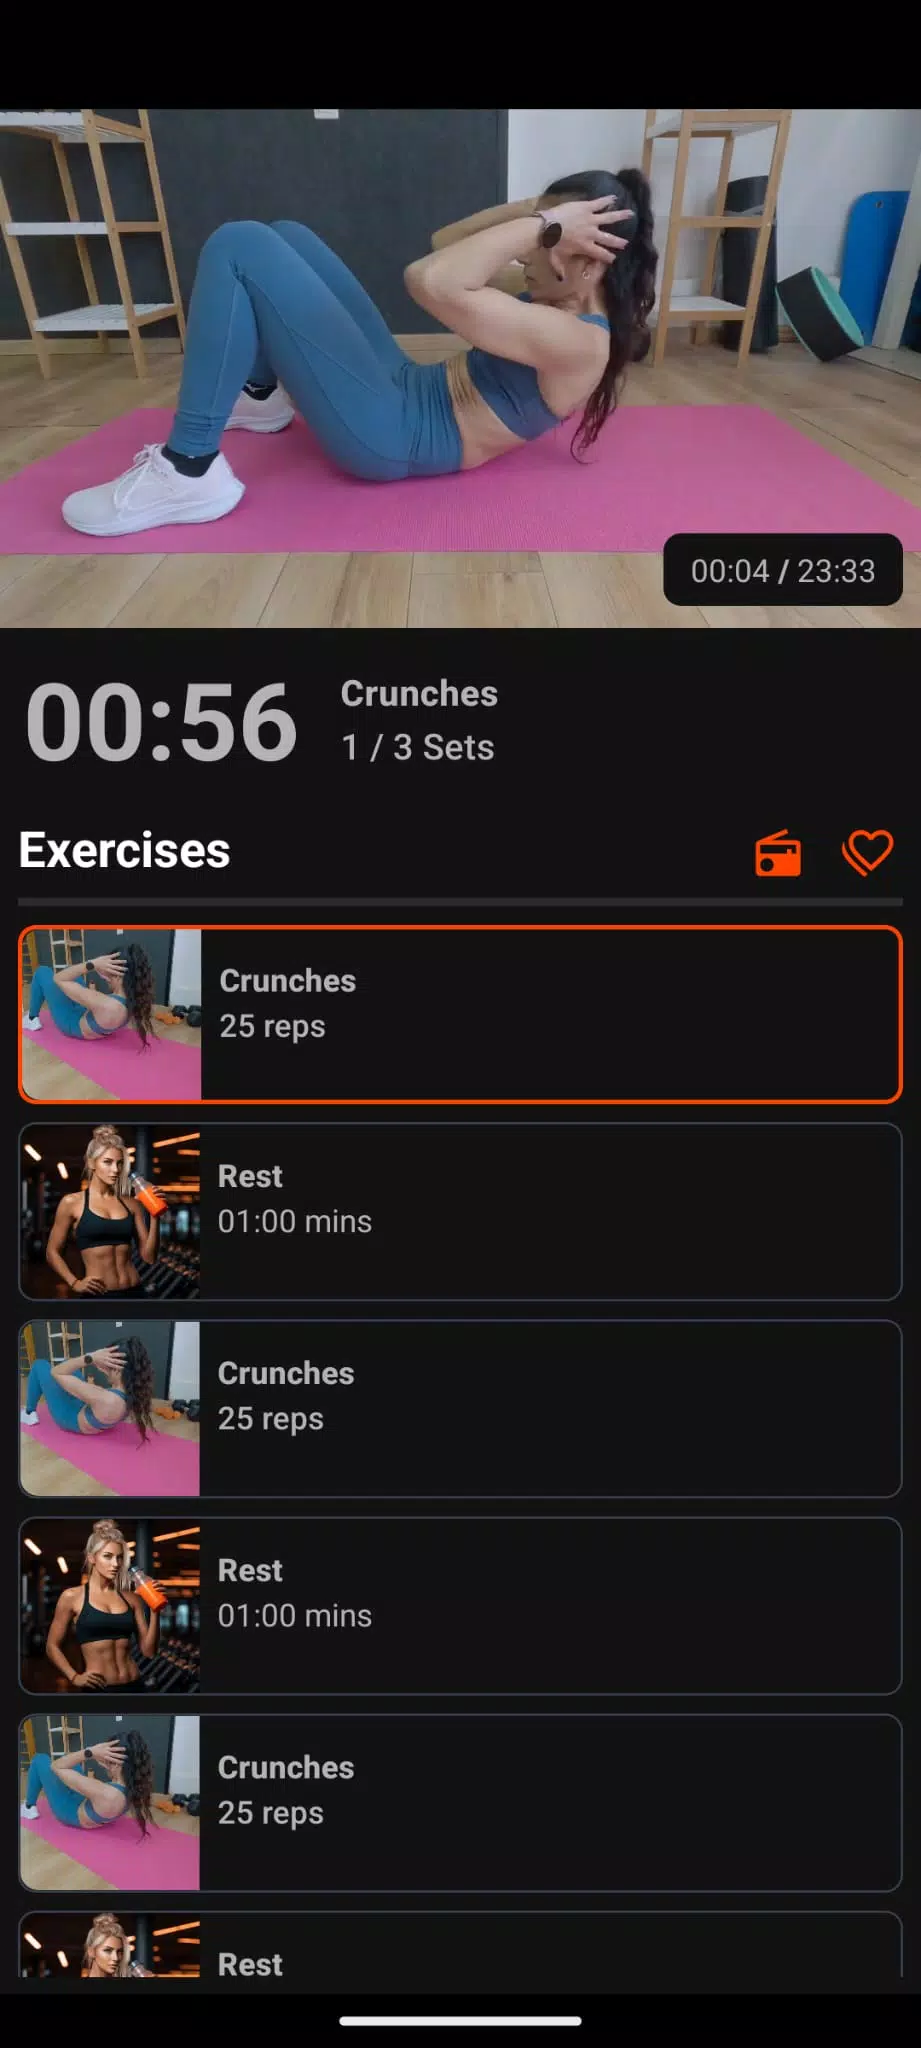Screen dimensions: 921x2048
Task: Select the second Rest 01:00 mins card
Action: click(460, 1605)
